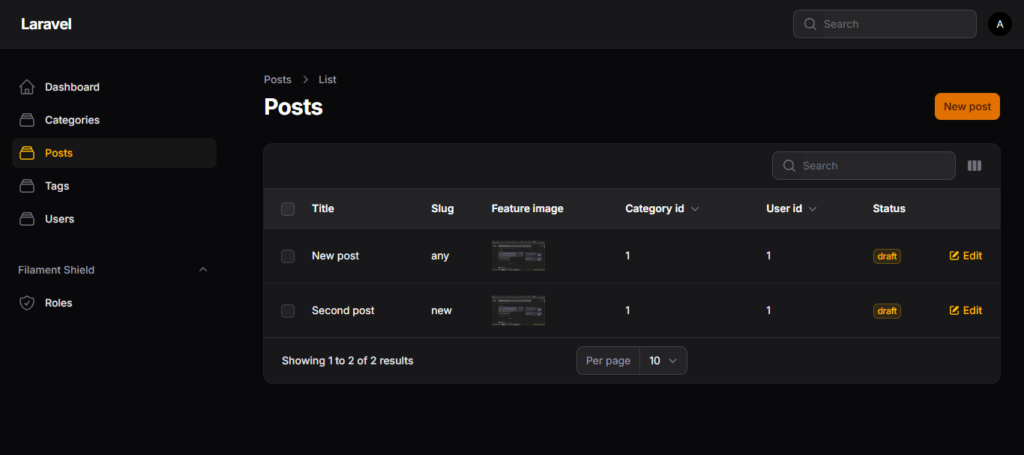Focus the global search field
The image size is (1024, 455).
(x=885, y=24)
